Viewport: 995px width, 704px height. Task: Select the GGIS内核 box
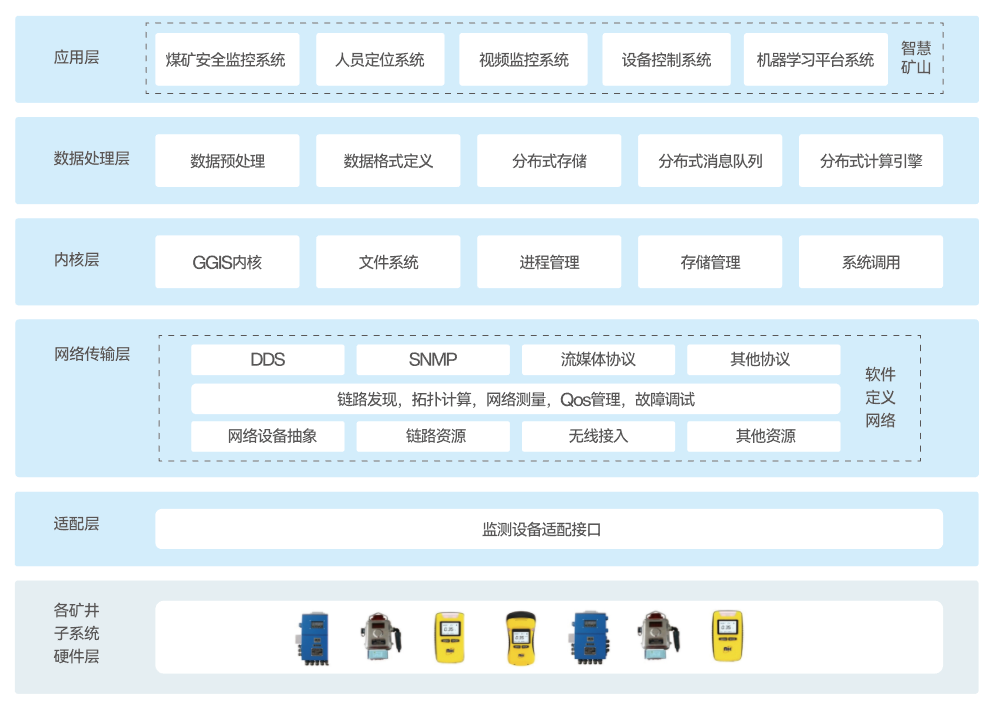point(227,262)
